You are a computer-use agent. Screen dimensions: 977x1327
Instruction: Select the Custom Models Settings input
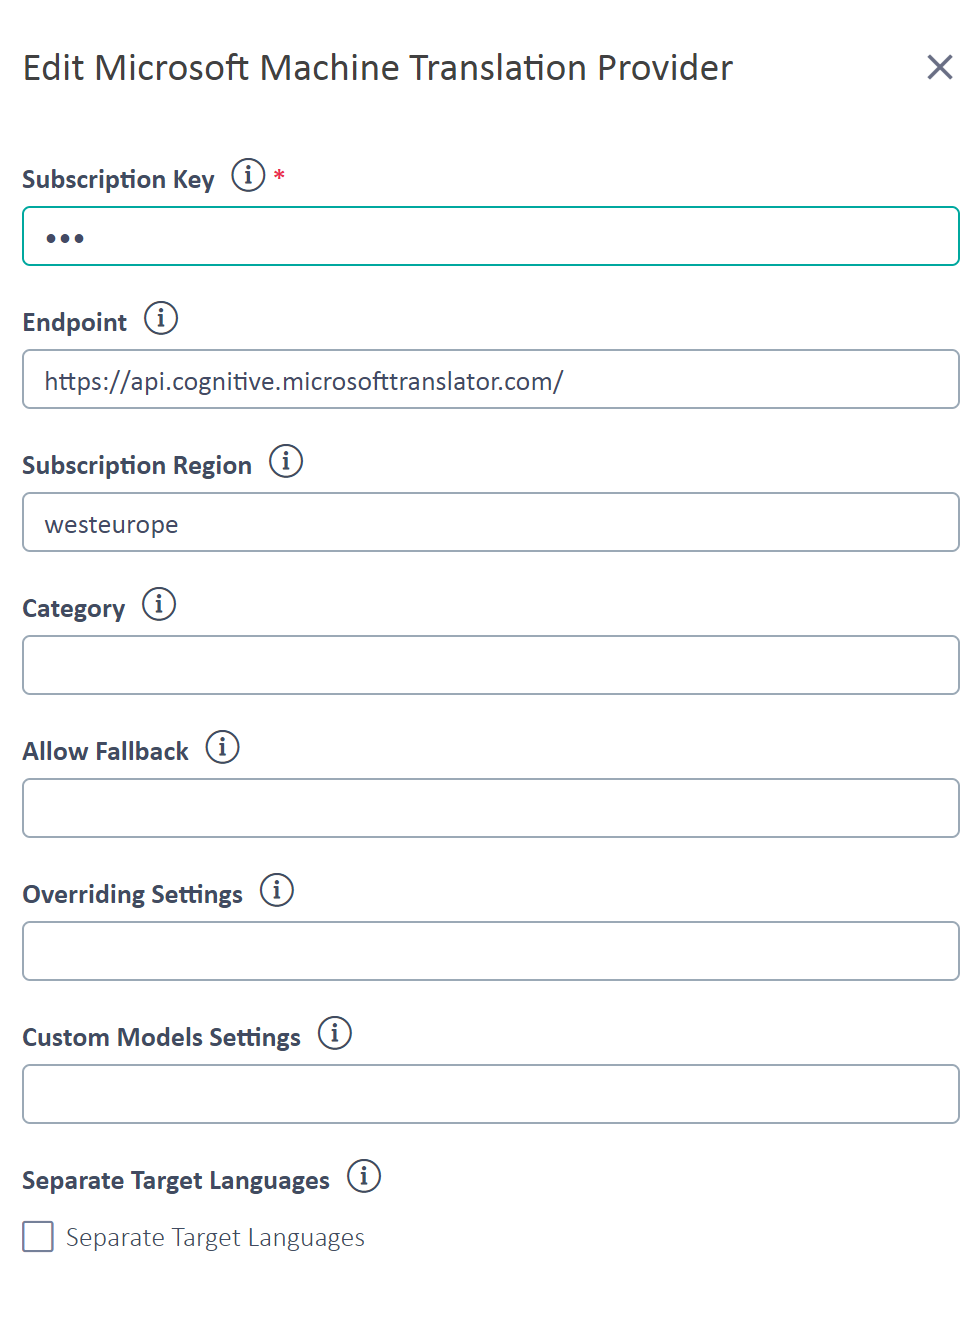pos(491,1094)
